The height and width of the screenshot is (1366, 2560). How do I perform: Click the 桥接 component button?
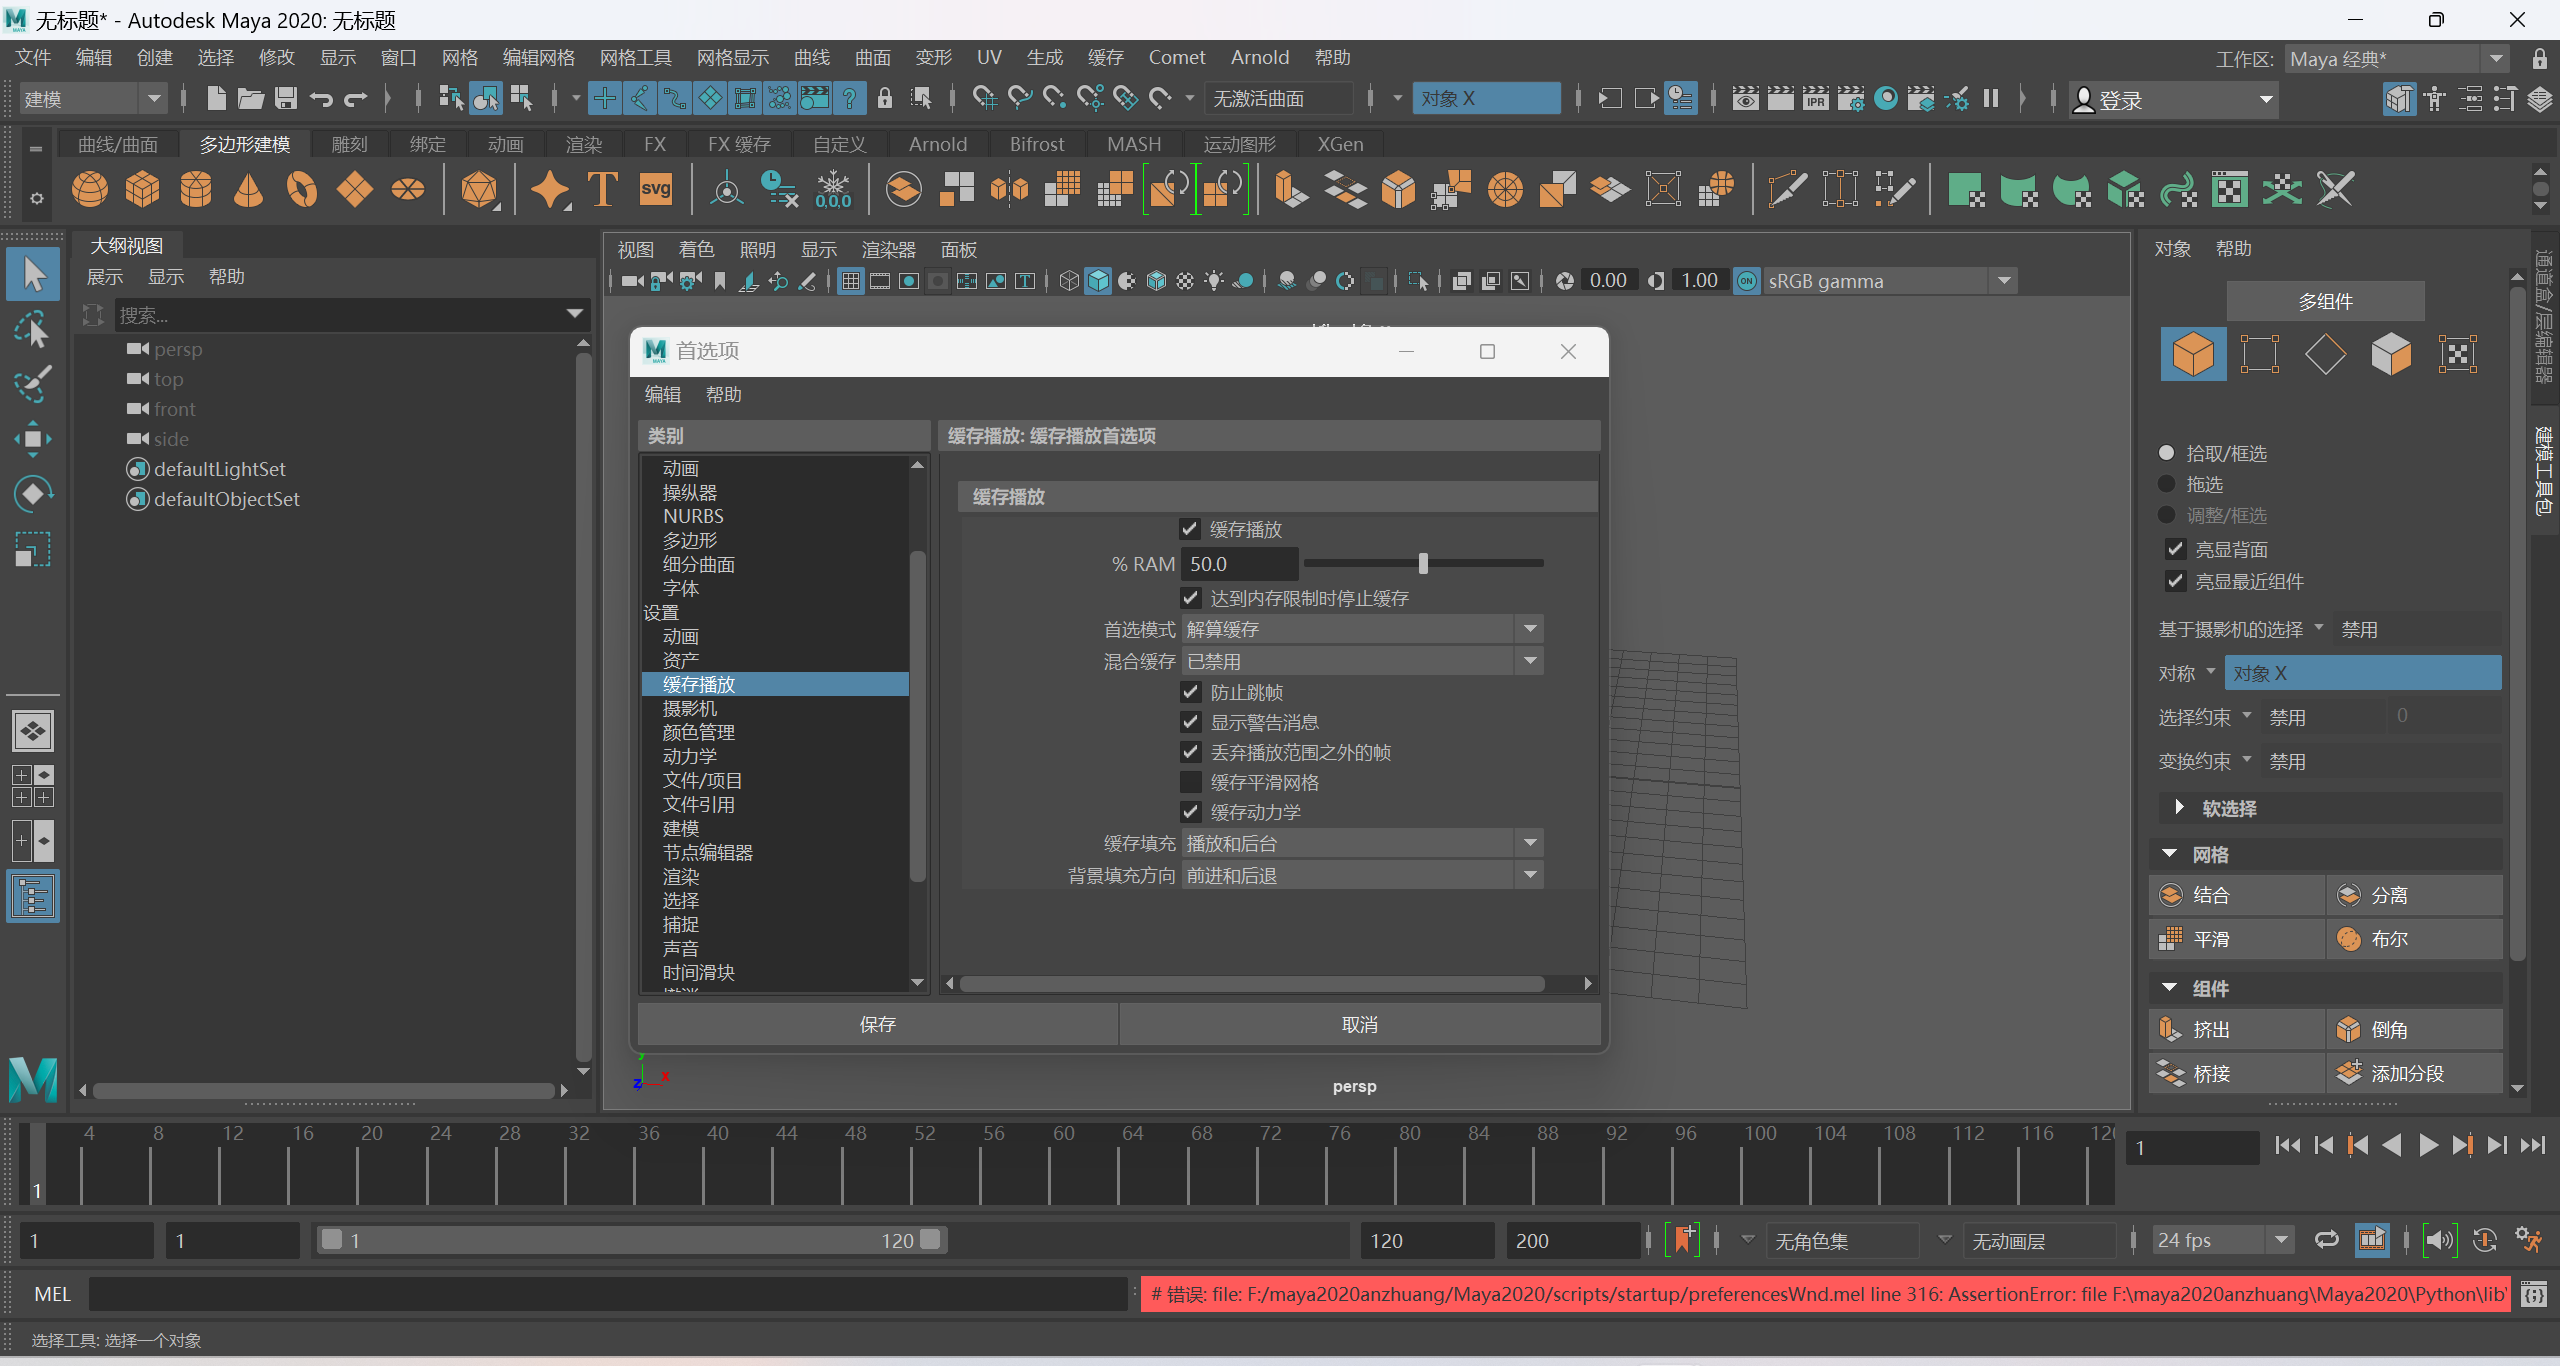[2237, 1073]
